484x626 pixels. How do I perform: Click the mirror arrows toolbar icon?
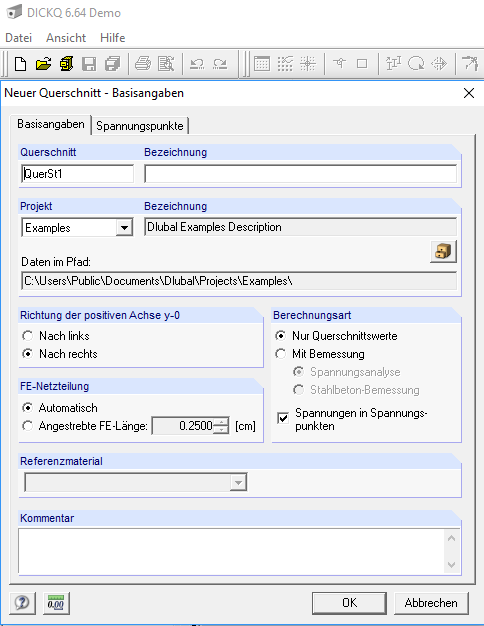439,64
